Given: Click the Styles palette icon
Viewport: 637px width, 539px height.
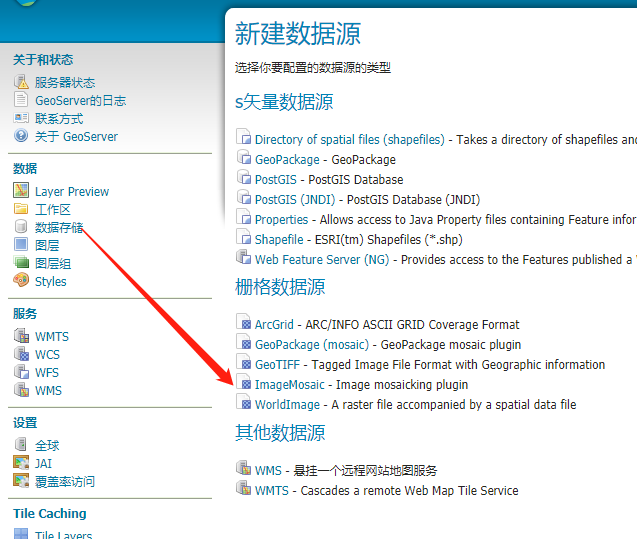Looking at the screenshot, I should point(21,280).
